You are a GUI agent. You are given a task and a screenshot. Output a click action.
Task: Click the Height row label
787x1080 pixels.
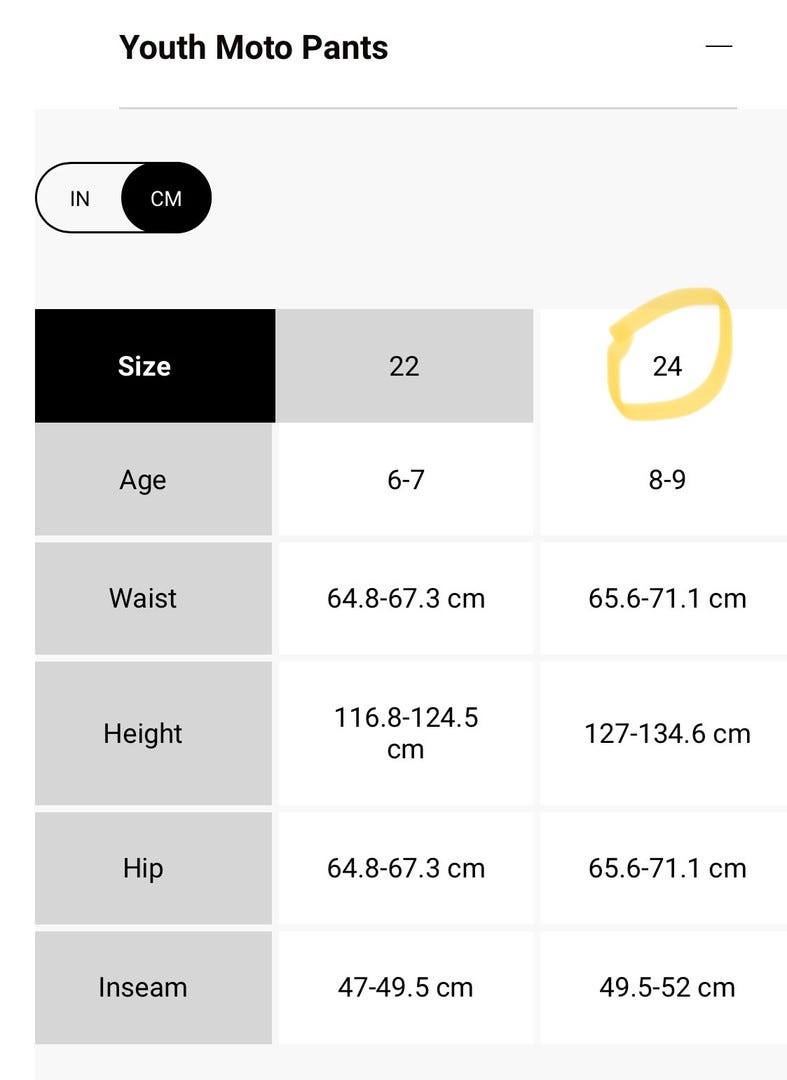(143, 733)
